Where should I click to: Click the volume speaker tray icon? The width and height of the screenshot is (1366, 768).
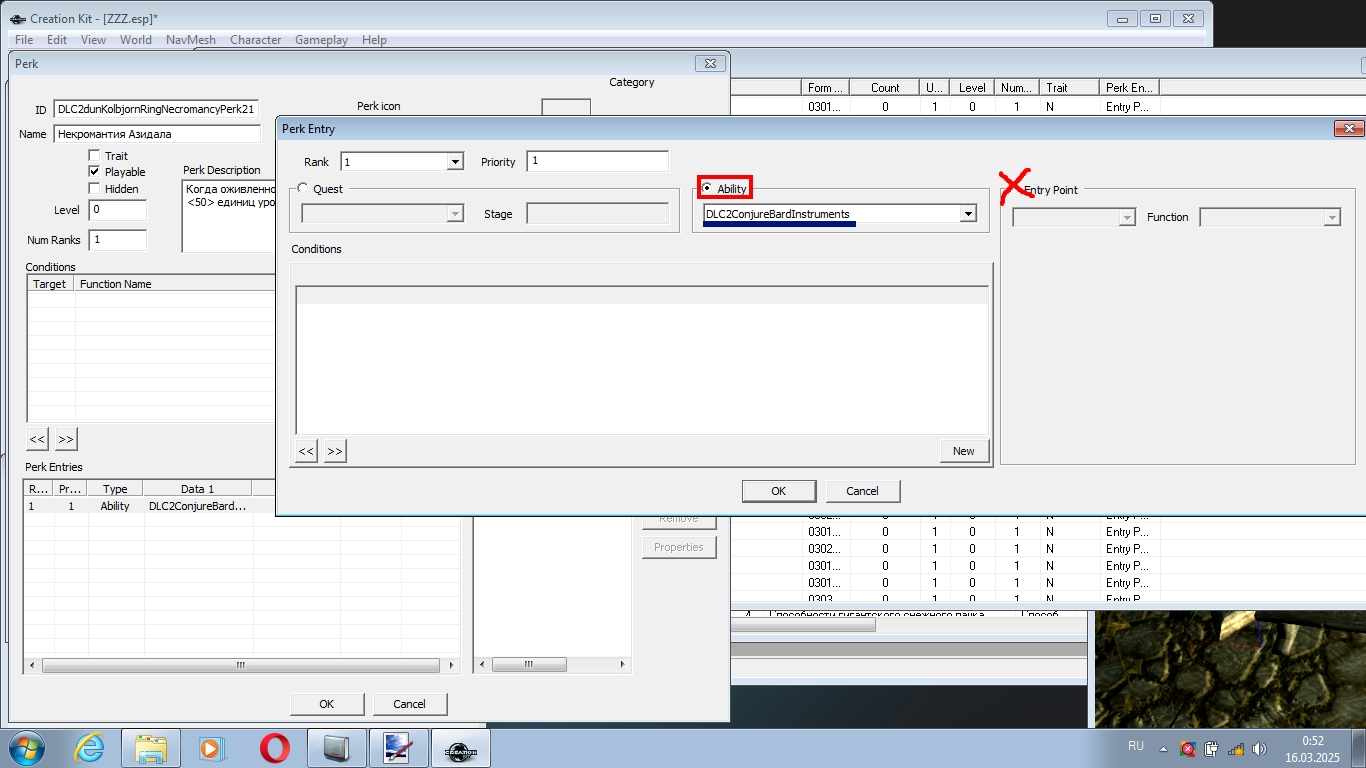(1259, 748)
